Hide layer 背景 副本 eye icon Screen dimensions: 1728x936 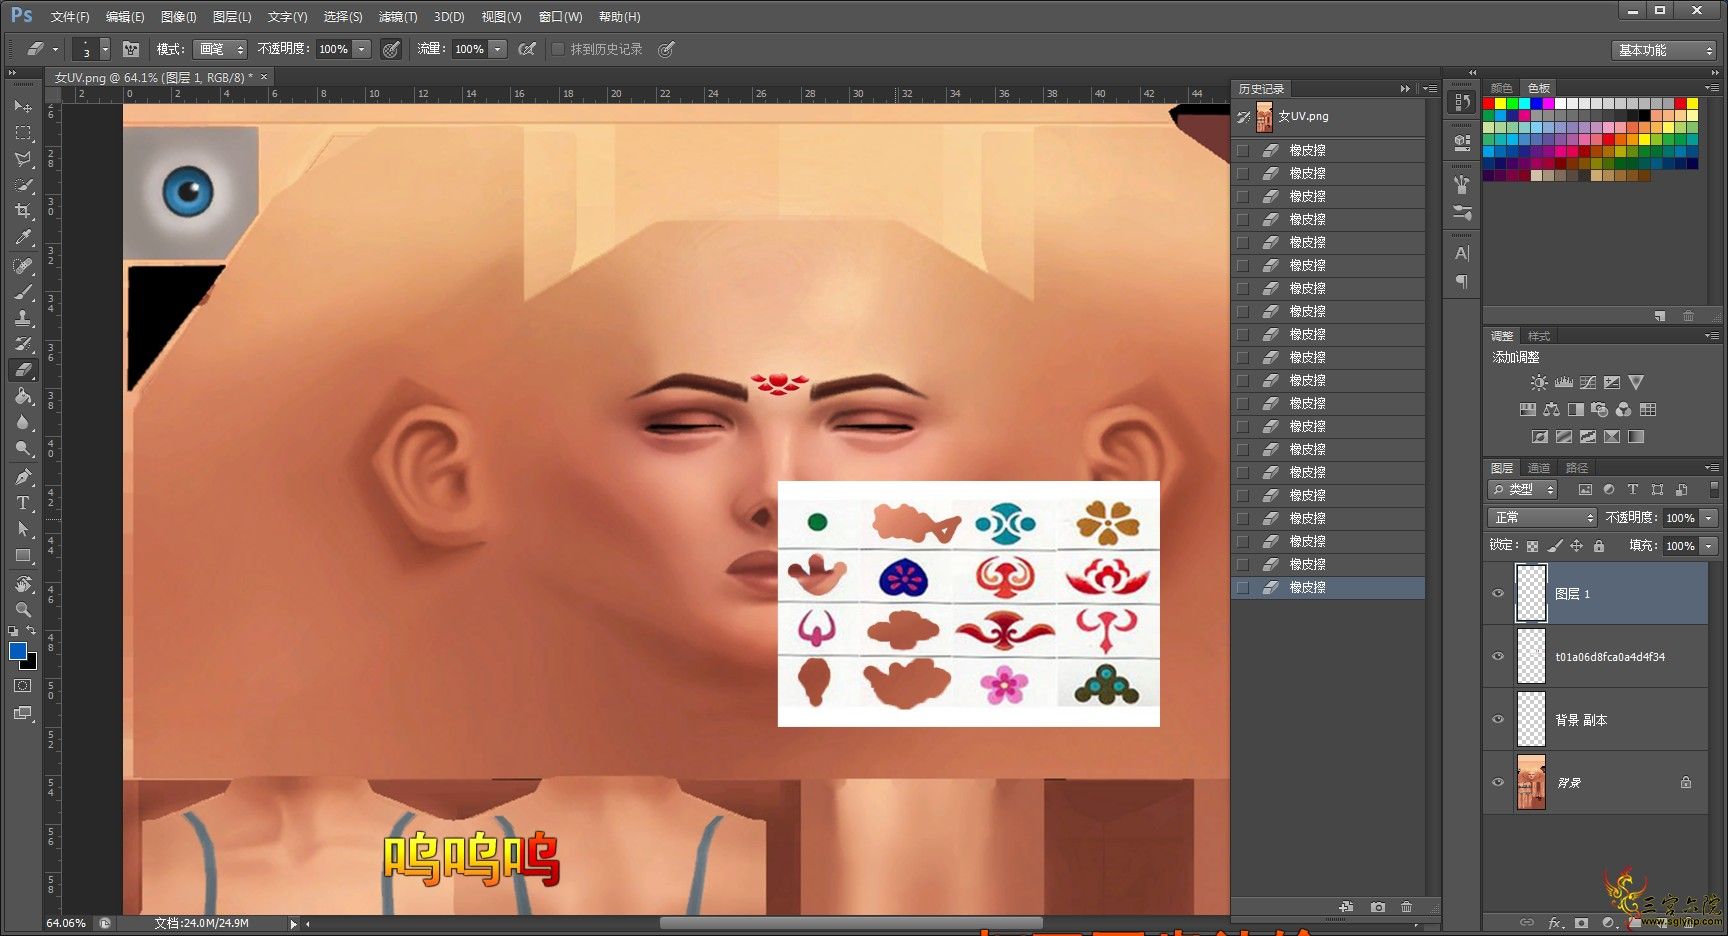[1498, 719]
